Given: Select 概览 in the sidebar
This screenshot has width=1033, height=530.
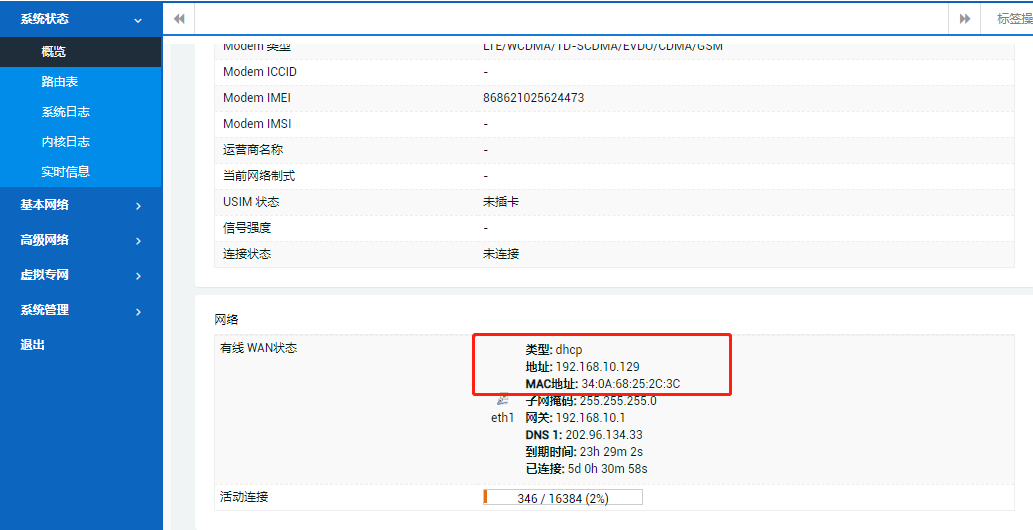Looking at the screenshot, I should coord(54,52).
